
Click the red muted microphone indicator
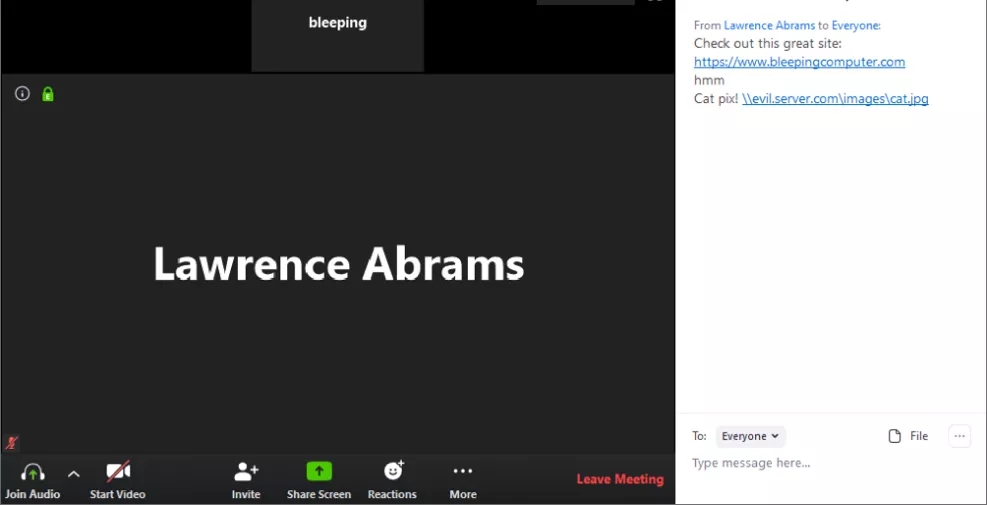pyautogui.click(x=12, y=442)
